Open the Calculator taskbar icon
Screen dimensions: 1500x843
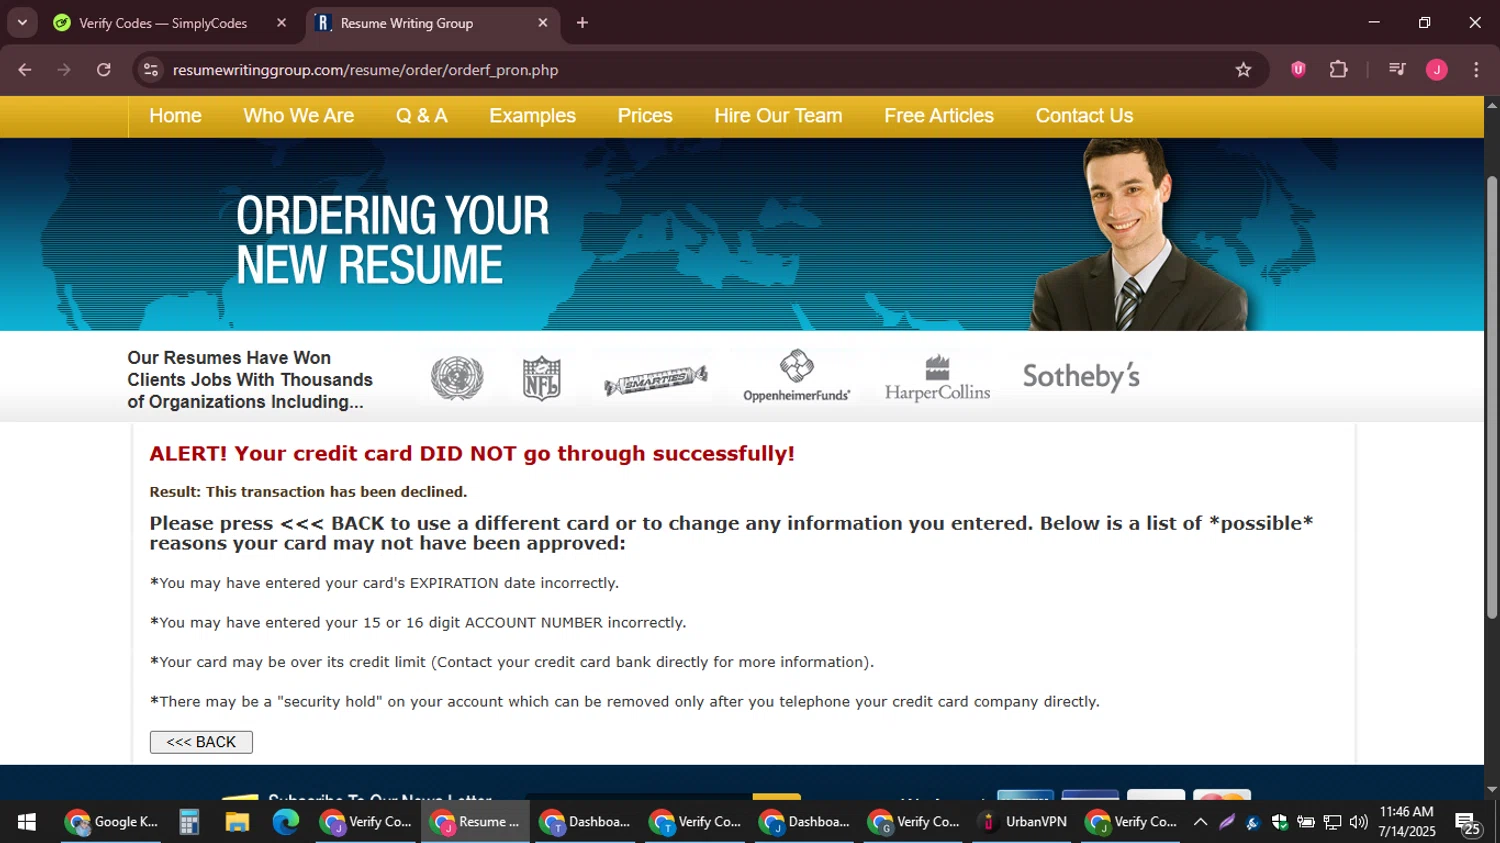point(189,822)
